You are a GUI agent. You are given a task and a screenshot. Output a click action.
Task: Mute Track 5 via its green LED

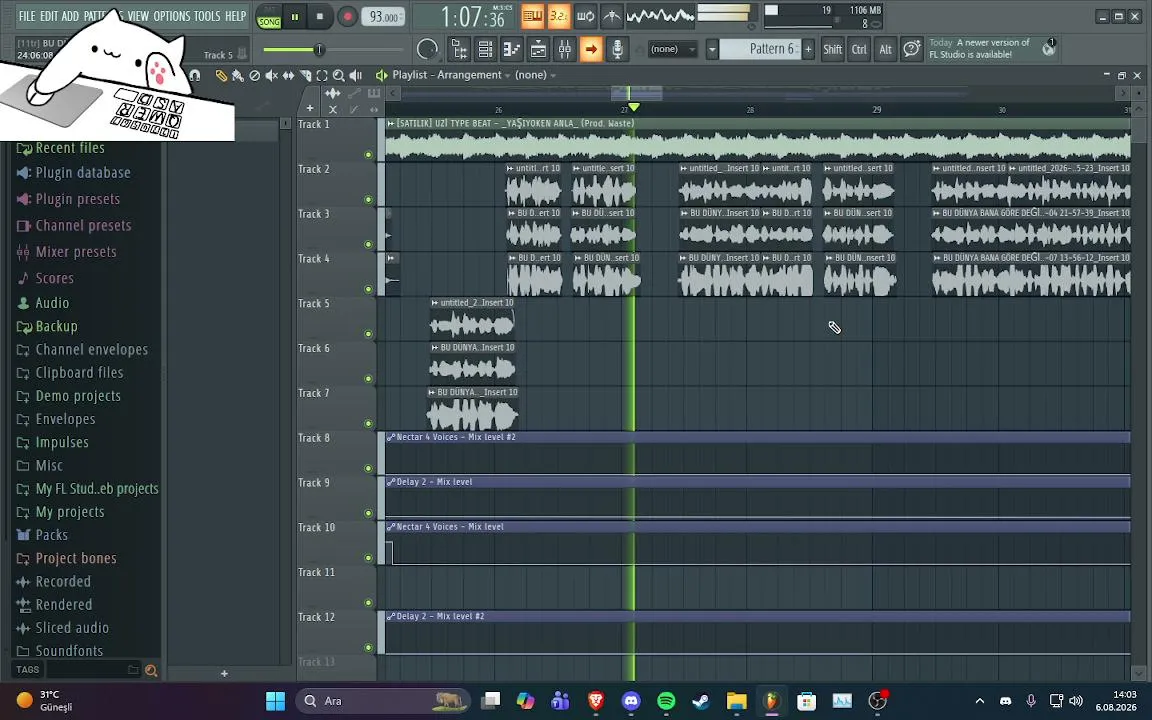point(368,334)
